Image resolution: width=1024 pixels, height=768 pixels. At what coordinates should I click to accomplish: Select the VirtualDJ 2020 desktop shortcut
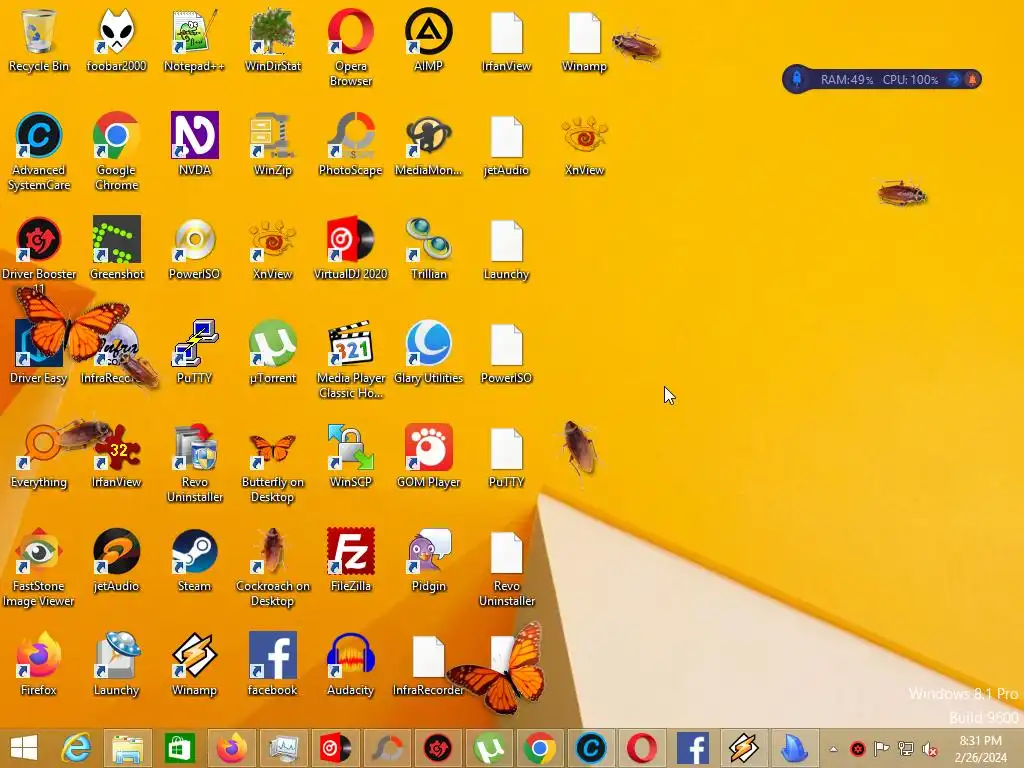(x=351, y=248)
